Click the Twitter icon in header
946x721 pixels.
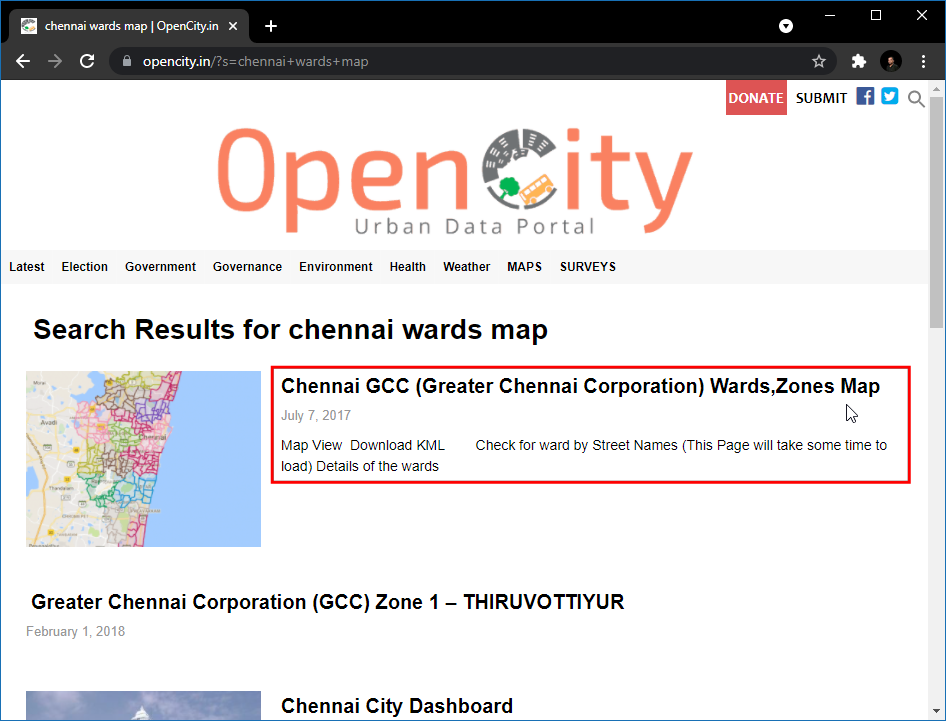click(889, 97)
